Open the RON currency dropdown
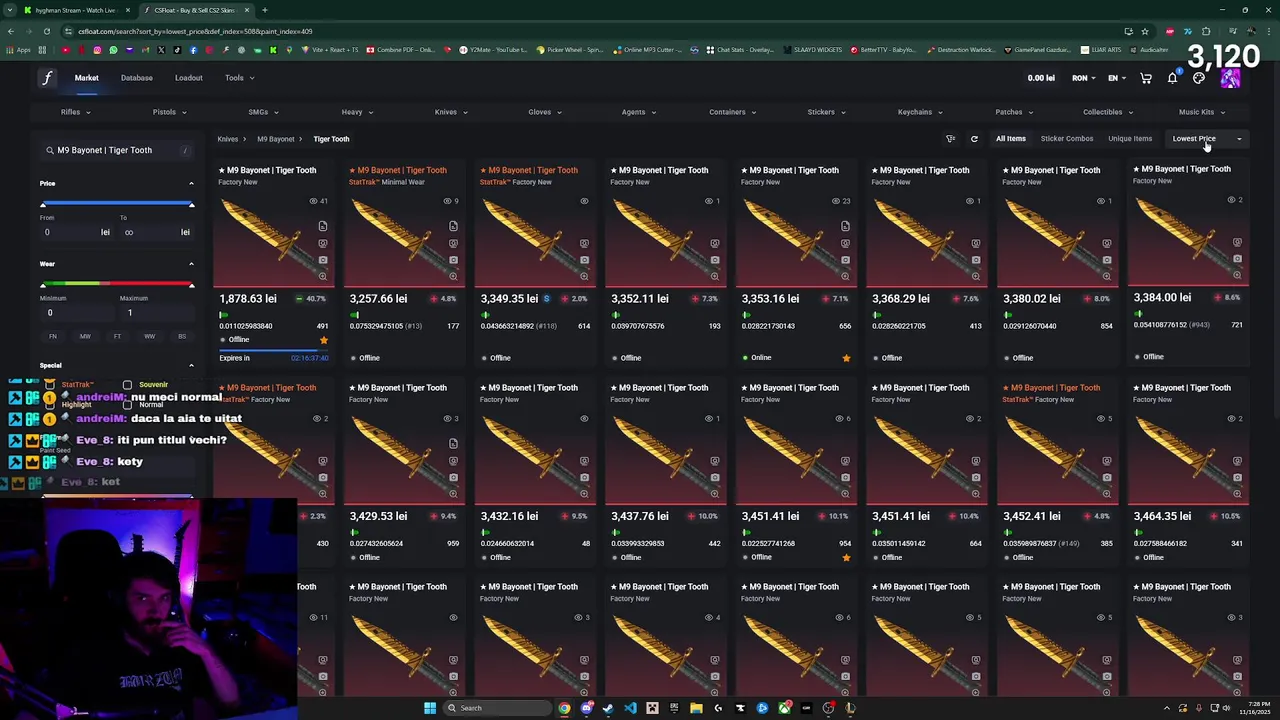This screenshot has height=720, width=1280. (1084, 78)
